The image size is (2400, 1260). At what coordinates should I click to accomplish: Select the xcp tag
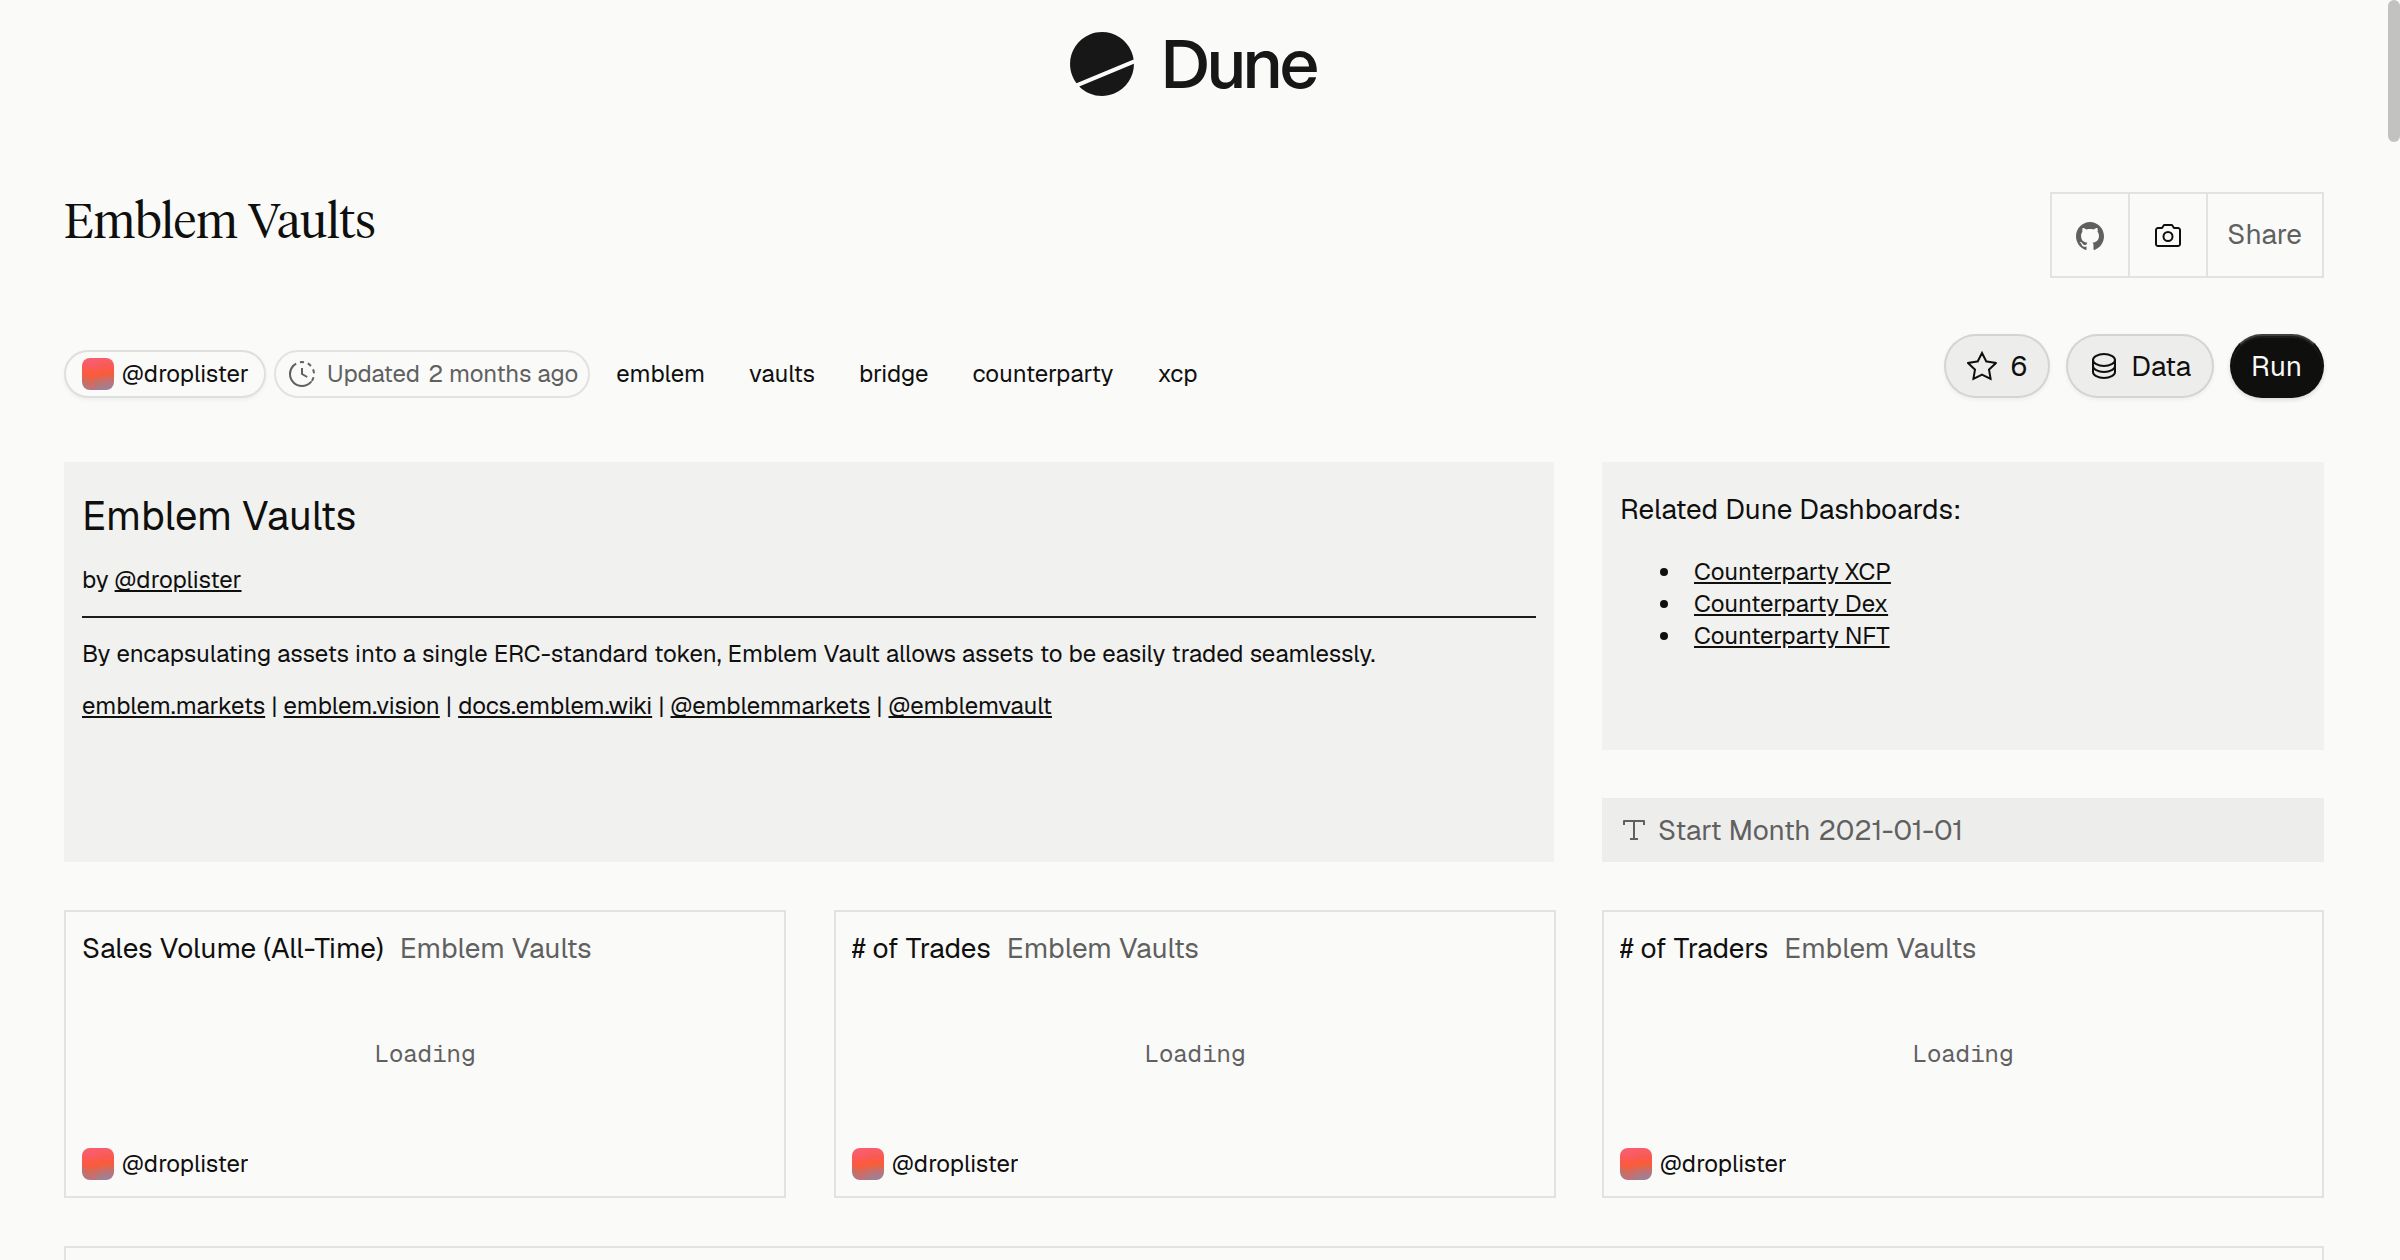pos(1177,374)
